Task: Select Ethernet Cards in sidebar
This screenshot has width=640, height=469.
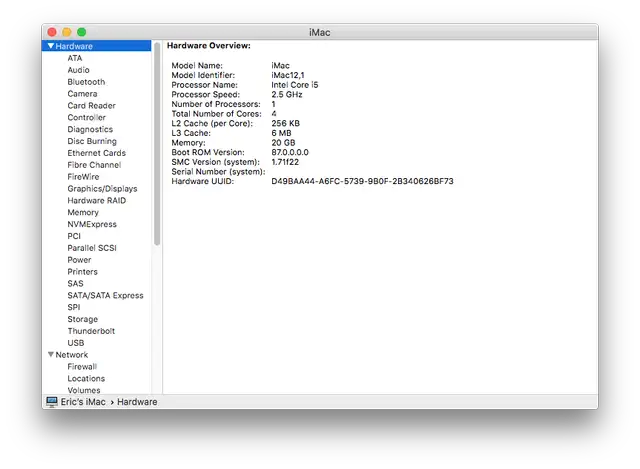Action: 97,153
